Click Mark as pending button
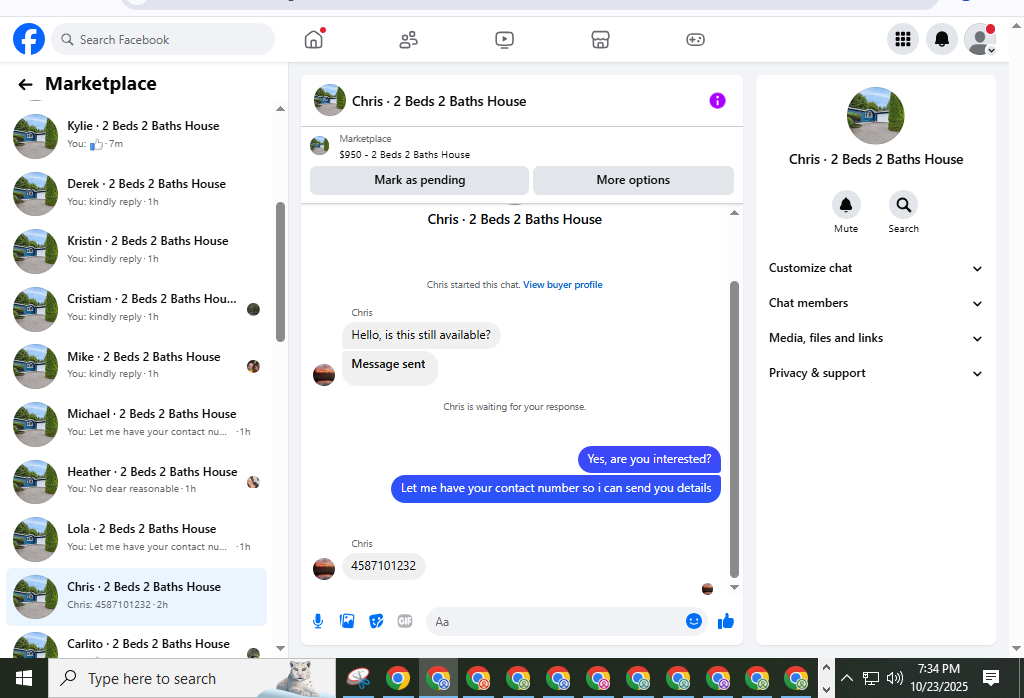 click(x=419, y=180)
